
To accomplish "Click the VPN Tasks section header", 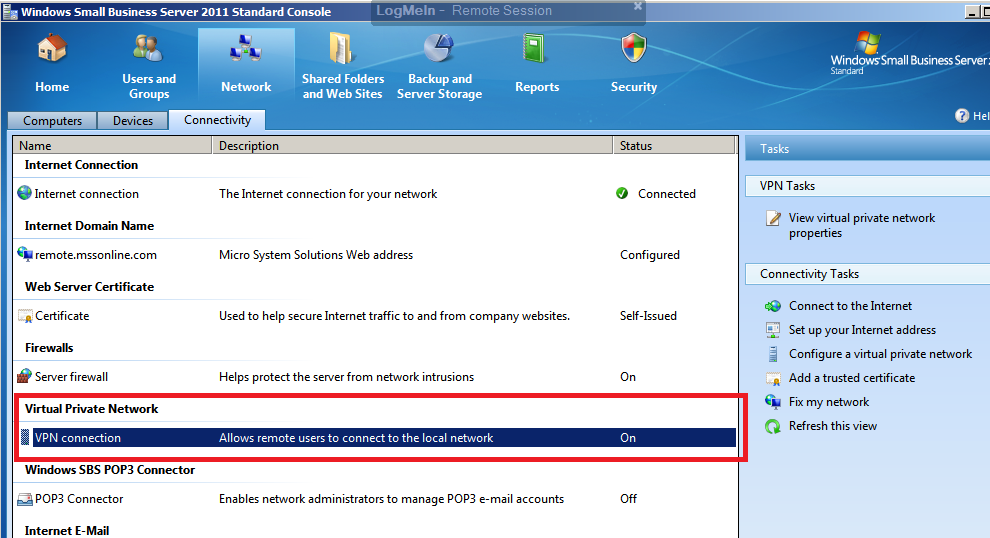I will (x=868, y=186).
